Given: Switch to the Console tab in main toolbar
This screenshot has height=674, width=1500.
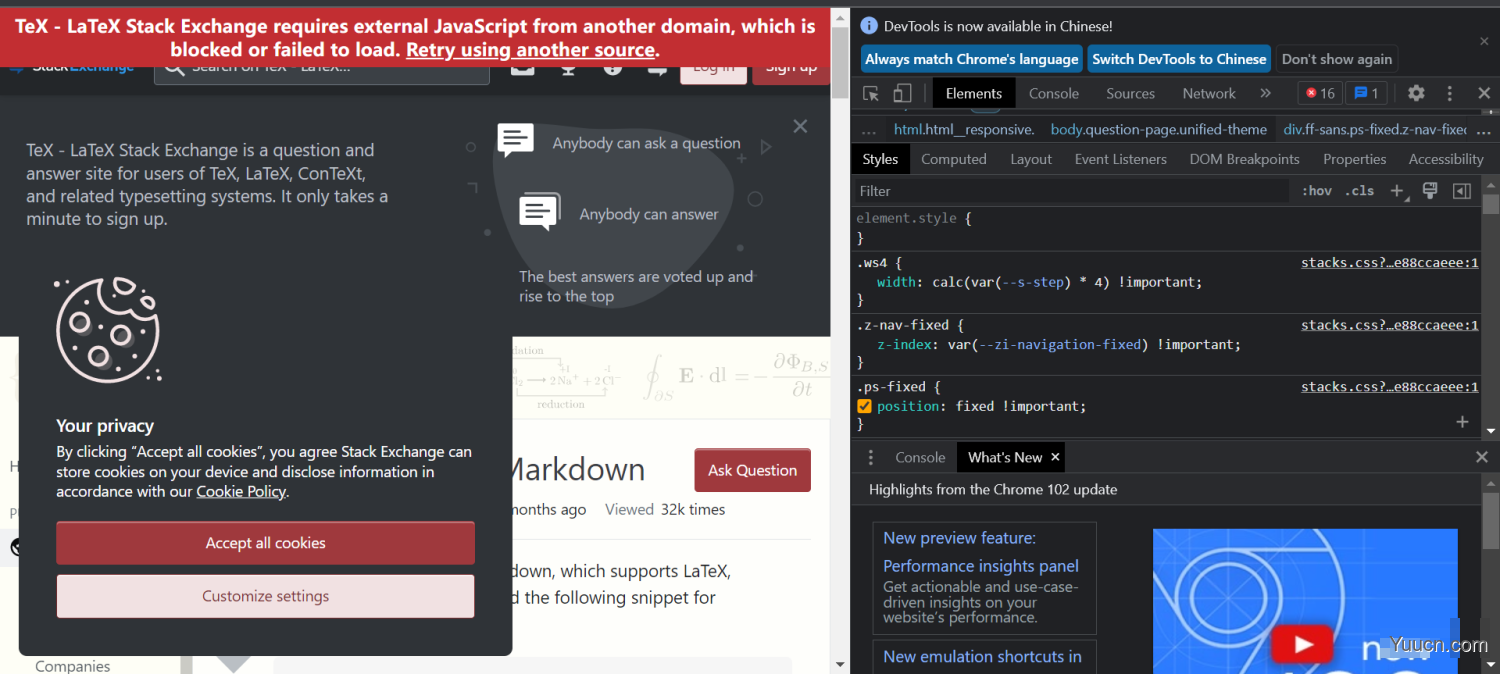Looking at the screenshot, I should [1054, 93].
